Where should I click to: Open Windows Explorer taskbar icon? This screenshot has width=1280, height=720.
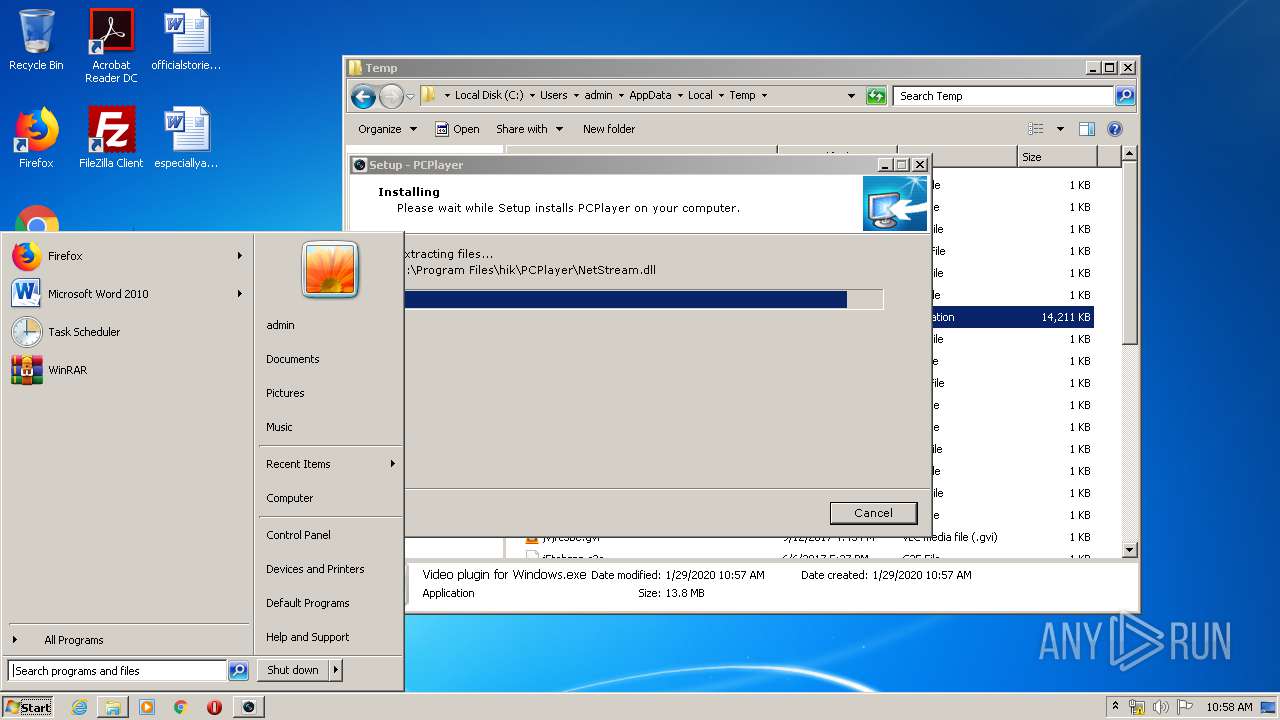tap(113, 707)
